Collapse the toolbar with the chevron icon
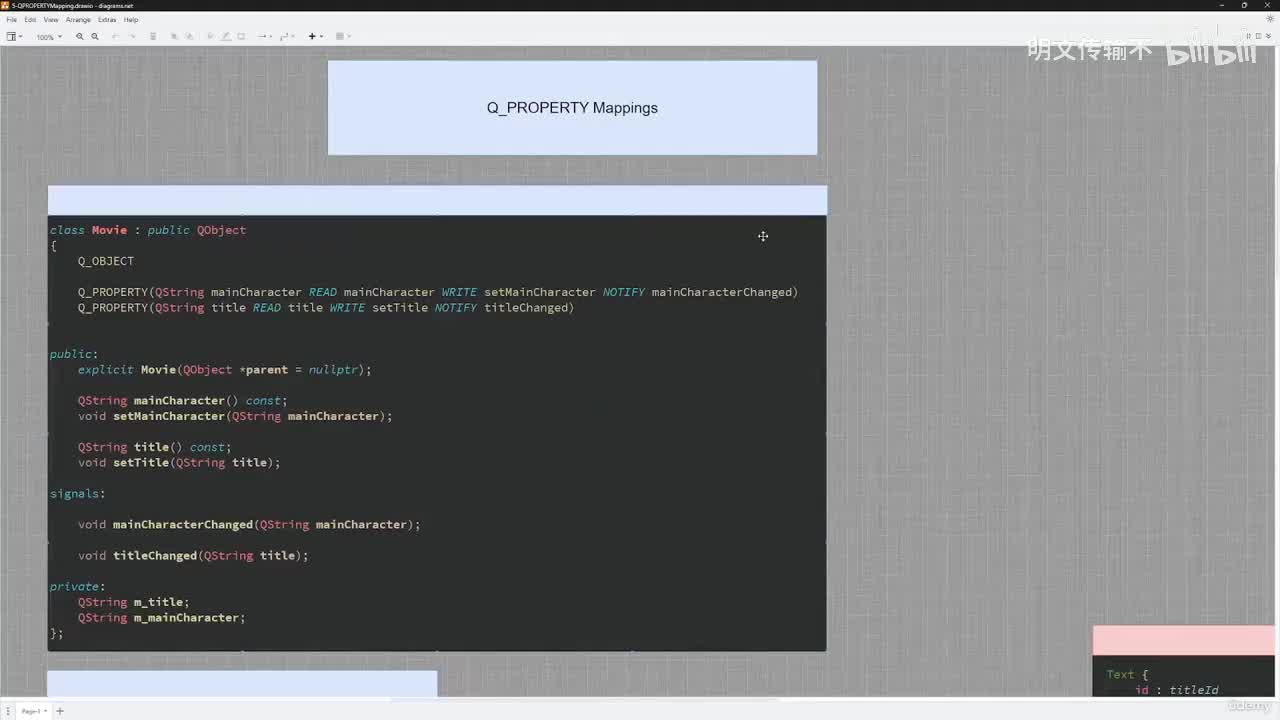 click(x=1270, y=36)
